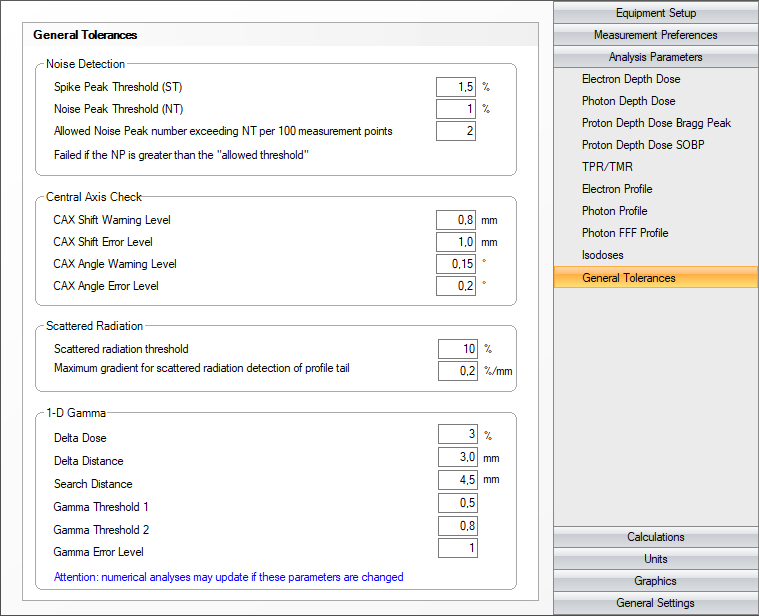Click the 'Gamma Threshold 2' label
Viewport: 759px width, 616px height.
[x=101, y=530]
